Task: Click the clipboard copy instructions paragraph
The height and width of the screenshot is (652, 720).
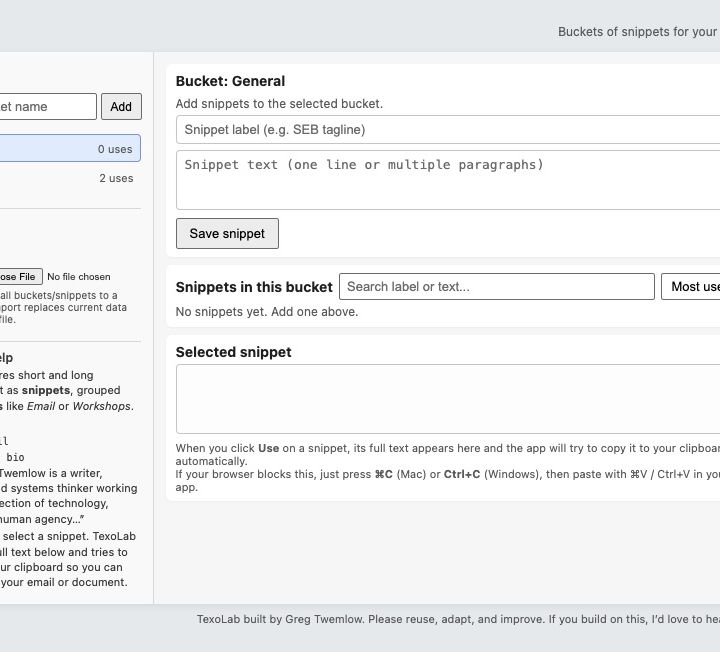Action: click(448, 467)
